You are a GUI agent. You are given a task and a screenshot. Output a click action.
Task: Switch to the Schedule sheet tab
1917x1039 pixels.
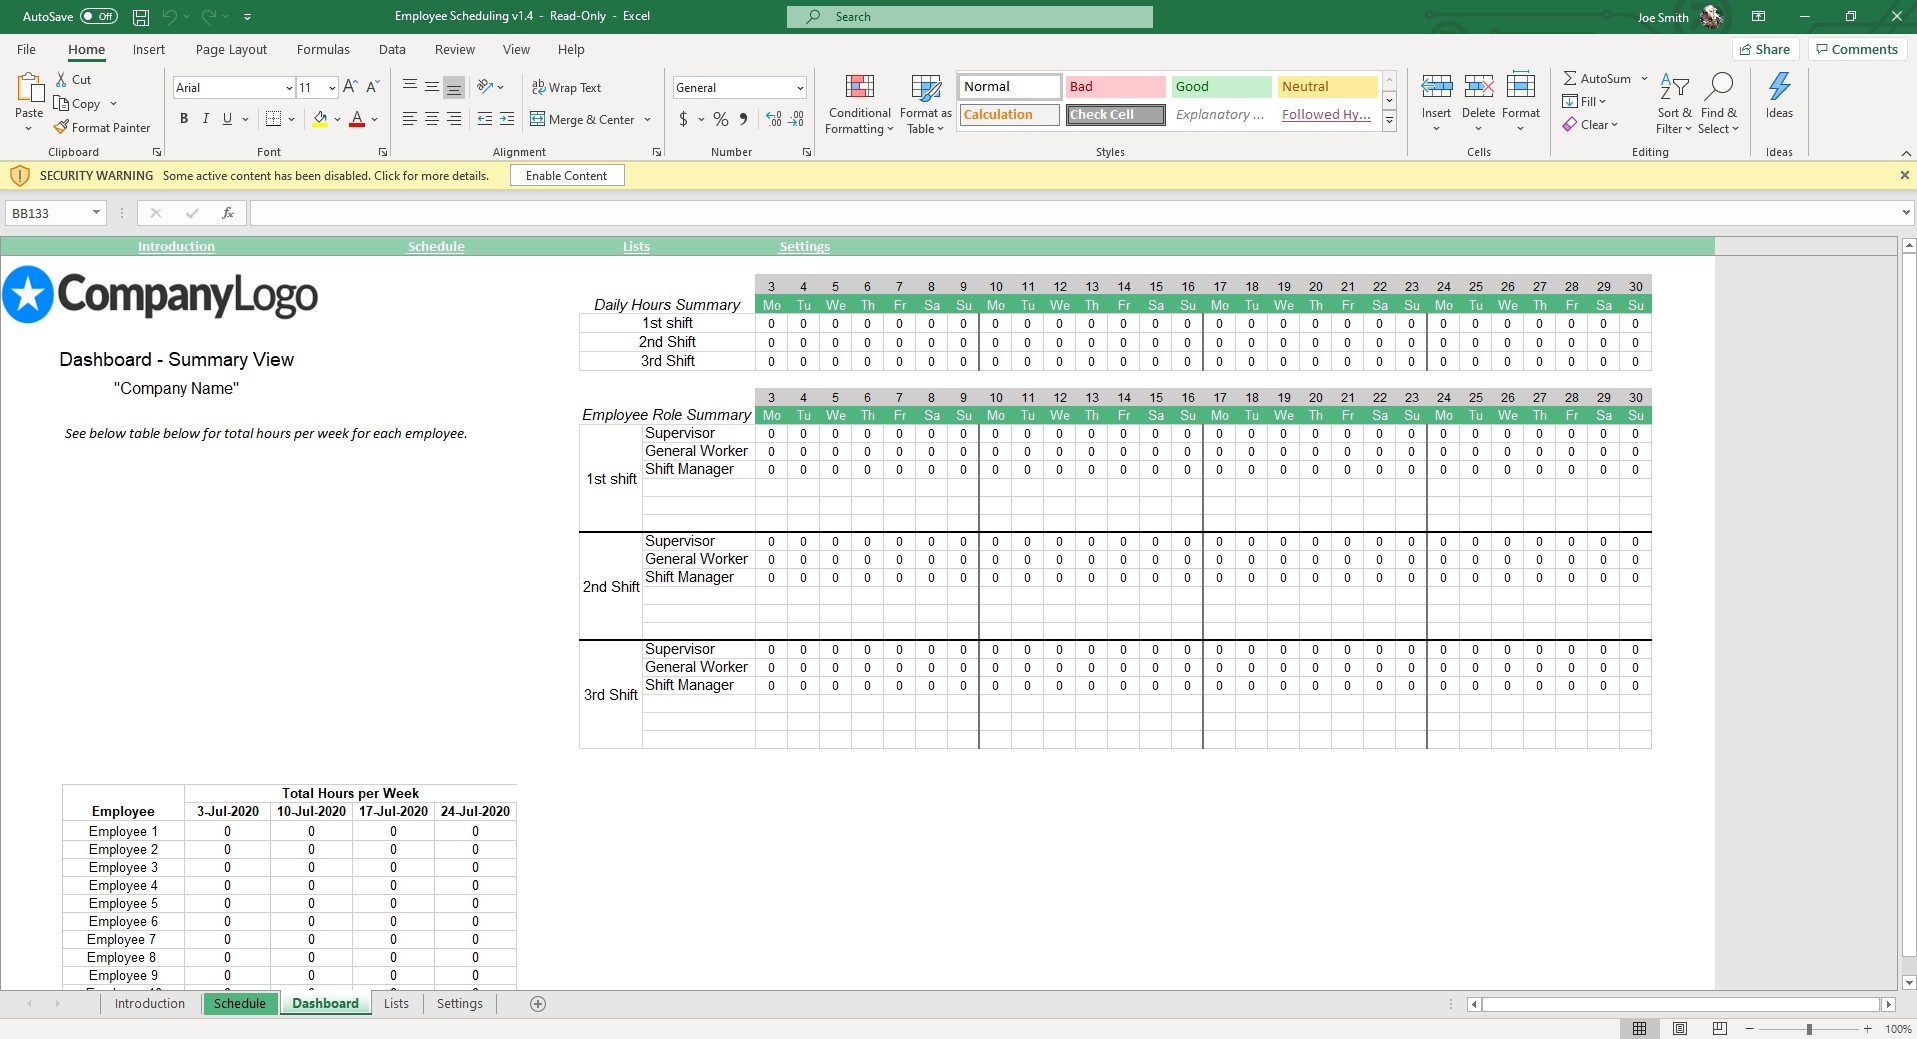240,1003
